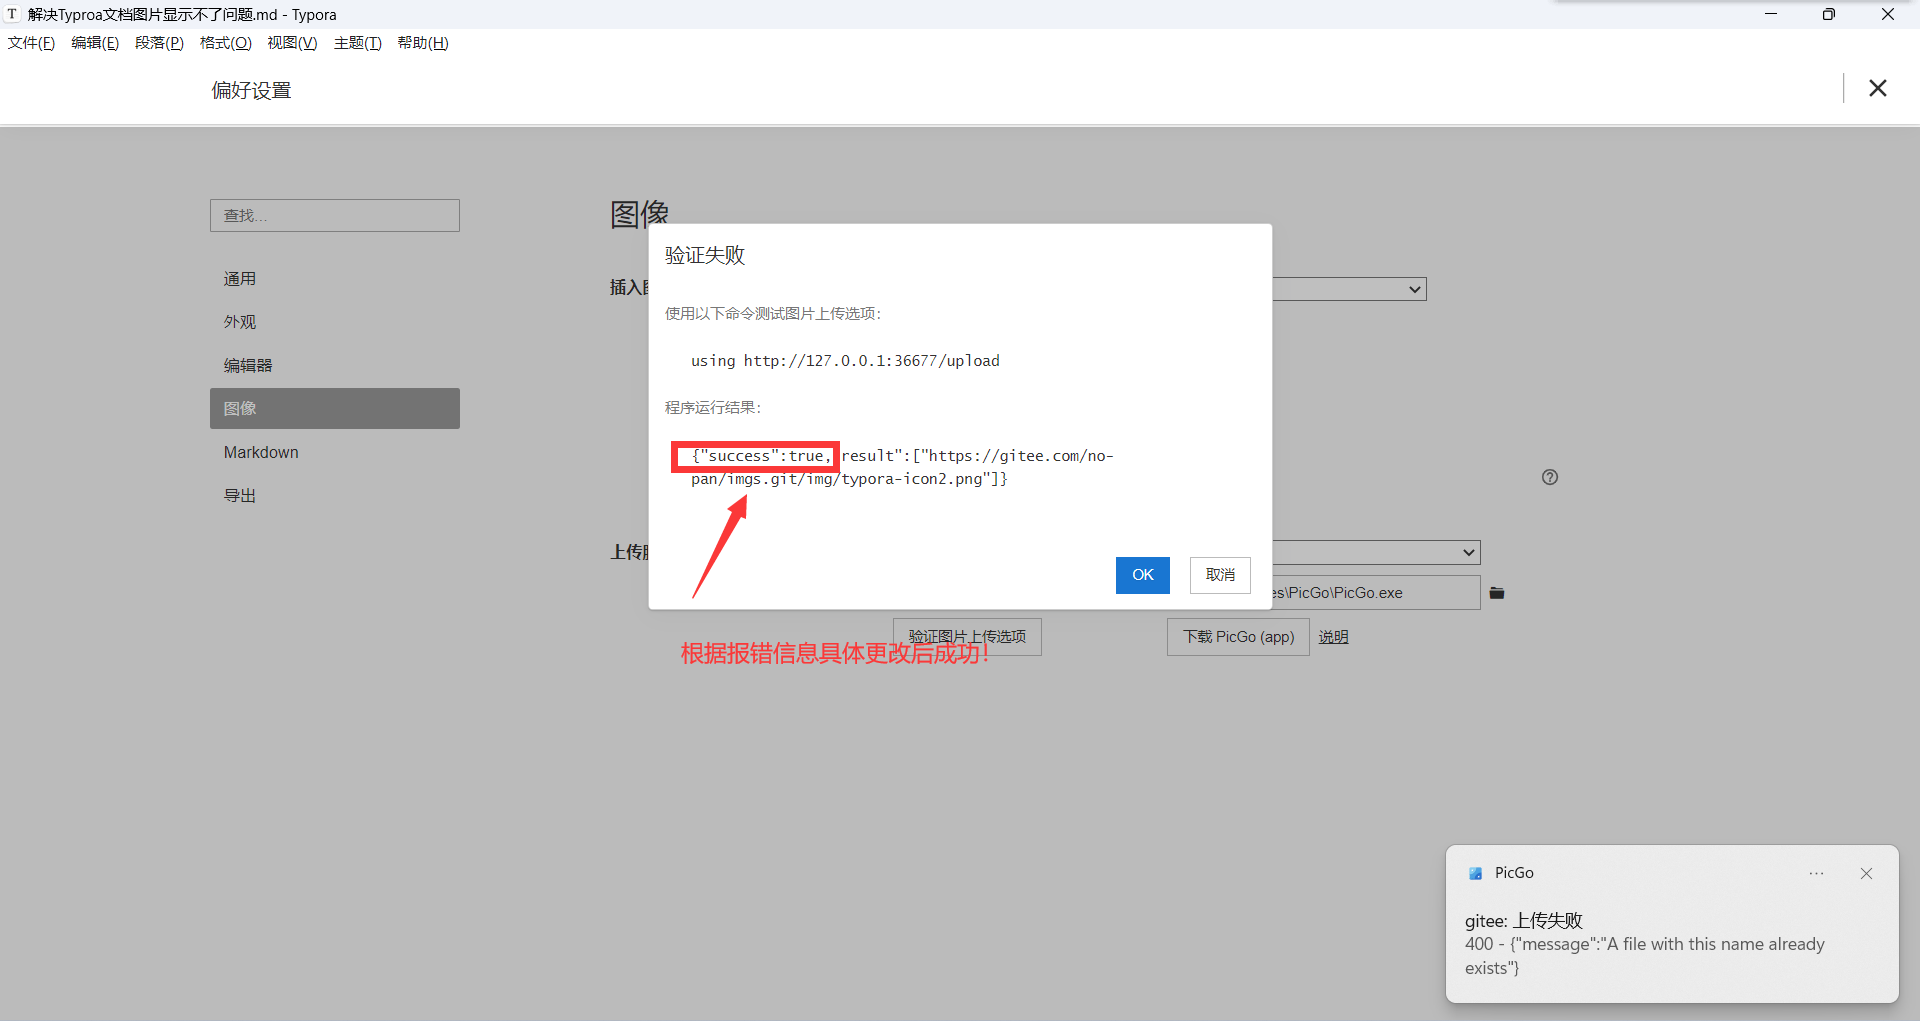Viewport: 1920px width, 1021px height.
Task: Click the upload command text using http://127.0.0.1:36677/upload
Action: 845,361
